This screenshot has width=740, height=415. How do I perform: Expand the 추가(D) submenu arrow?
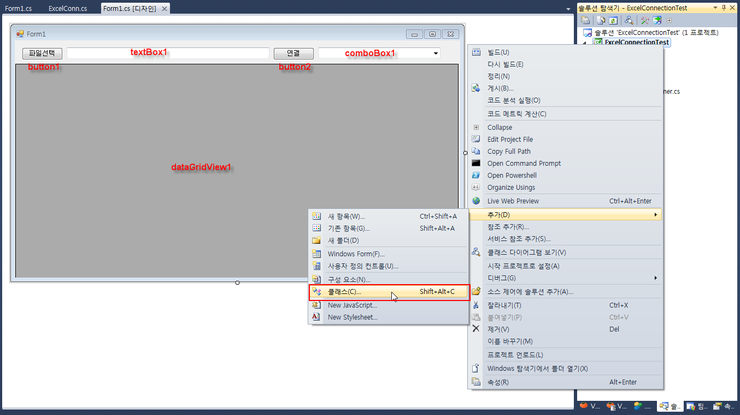click(655, 215)
